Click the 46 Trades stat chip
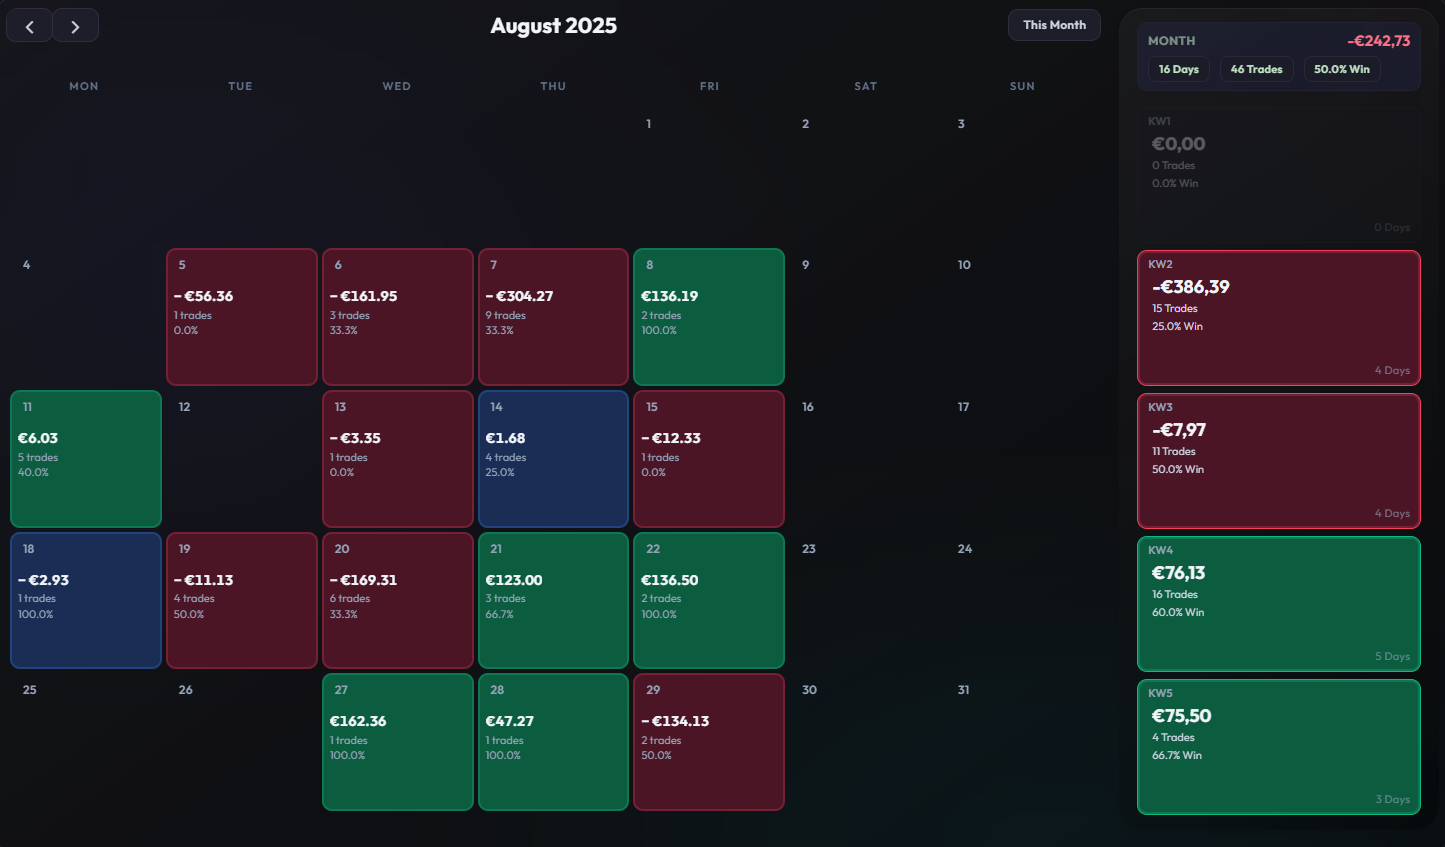 pos(1256,69)
